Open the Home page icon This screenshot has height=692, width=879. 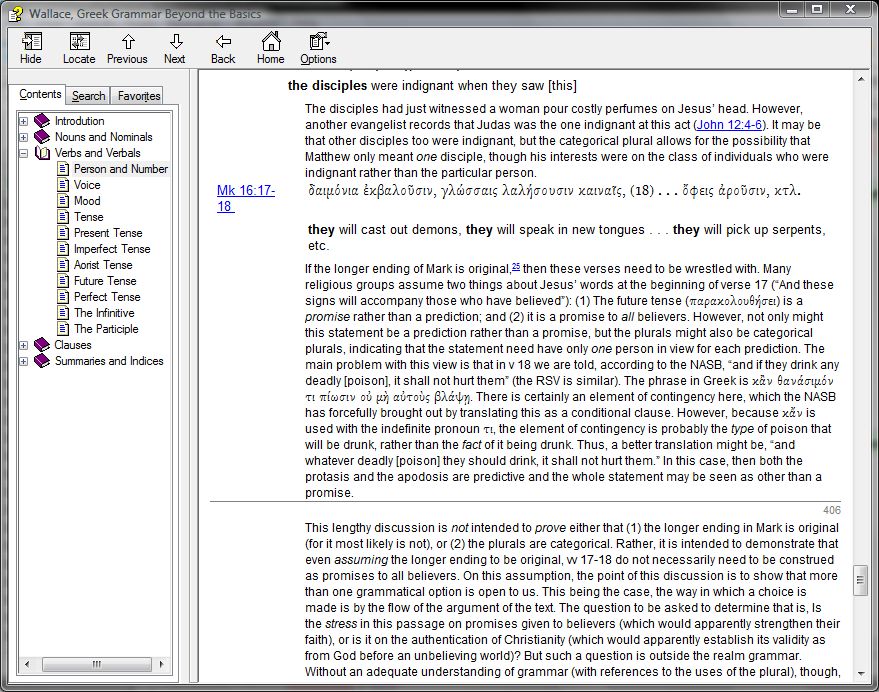point(270,47)
